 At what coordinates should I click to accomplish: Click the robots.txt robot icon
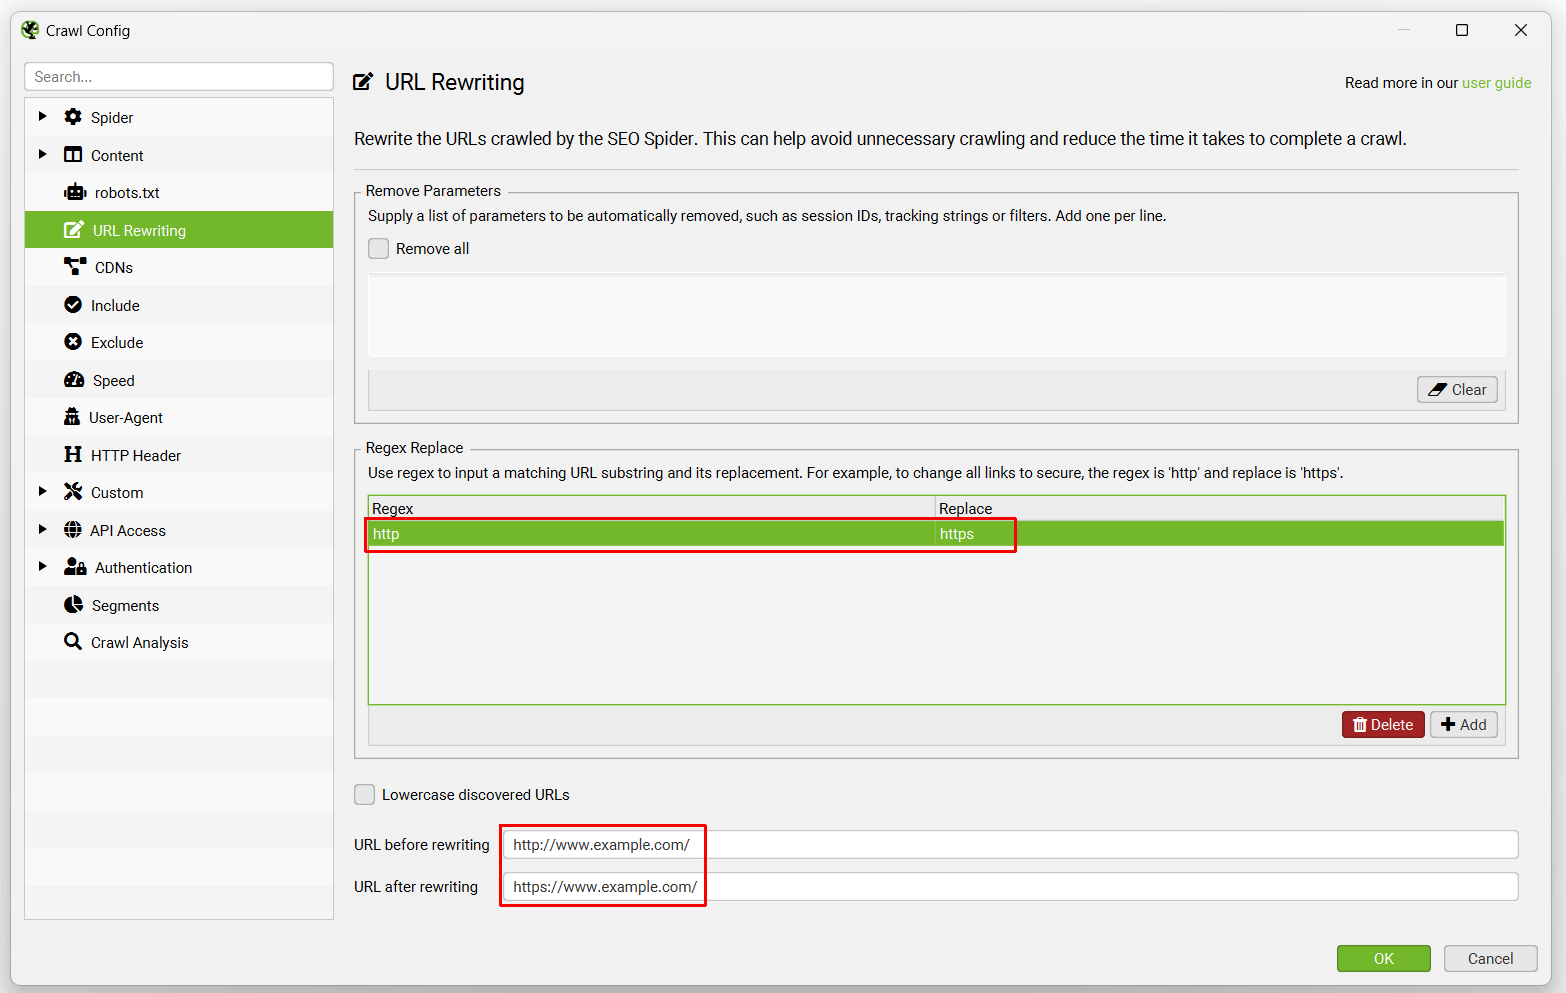73,191
